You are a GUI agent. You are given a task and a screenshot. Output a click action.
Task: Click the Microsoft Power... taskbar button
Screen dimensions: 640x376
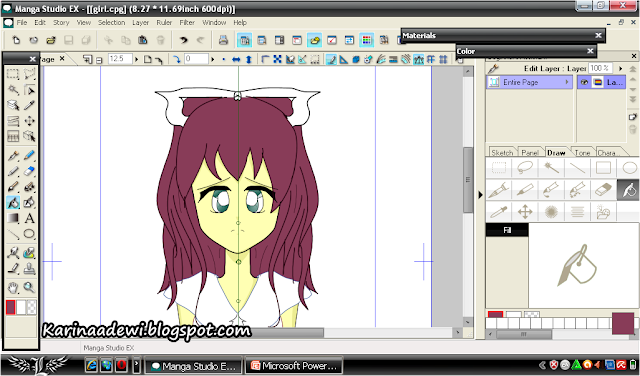[x=294, y=366]
